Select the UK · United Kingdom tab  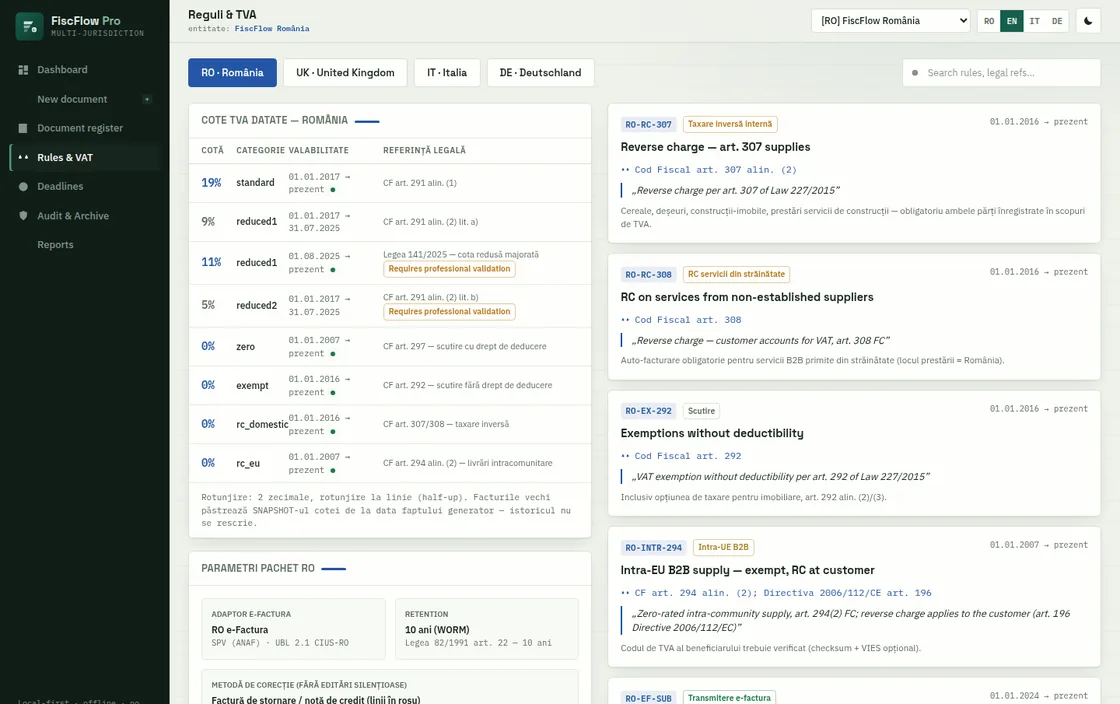pyautogui.click(x=345, y=73)
